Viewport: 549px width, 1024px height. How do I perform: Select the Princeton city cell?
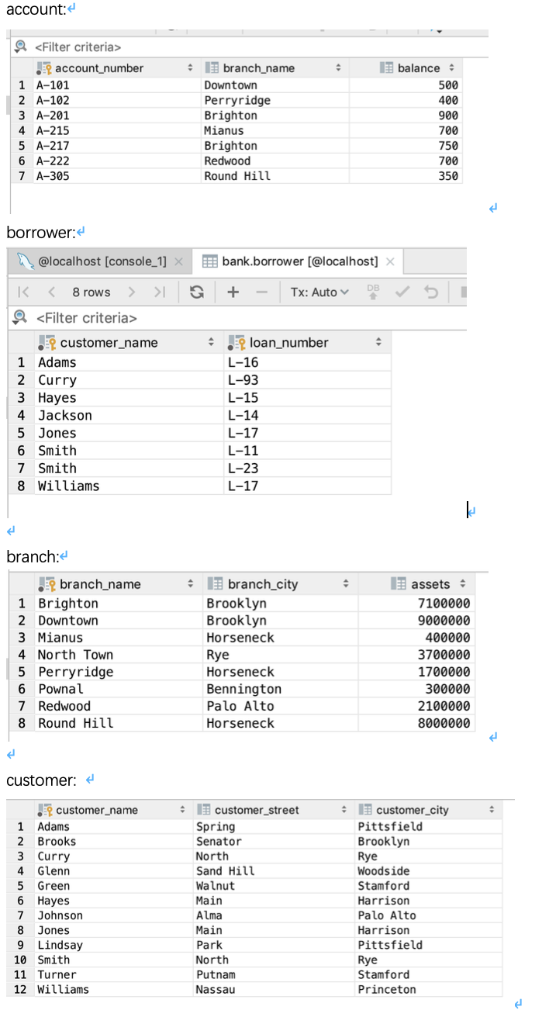429,989
